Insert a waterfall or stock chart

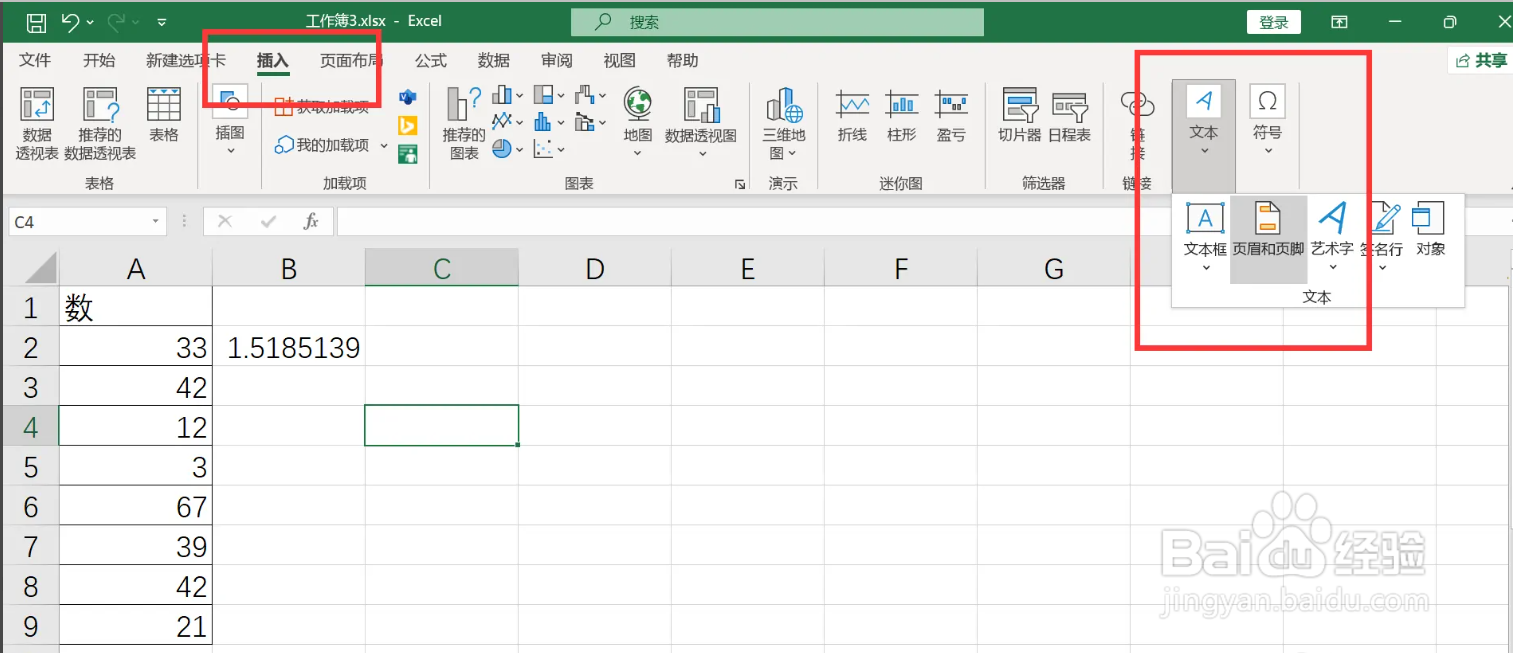click(x=591, y=95)
